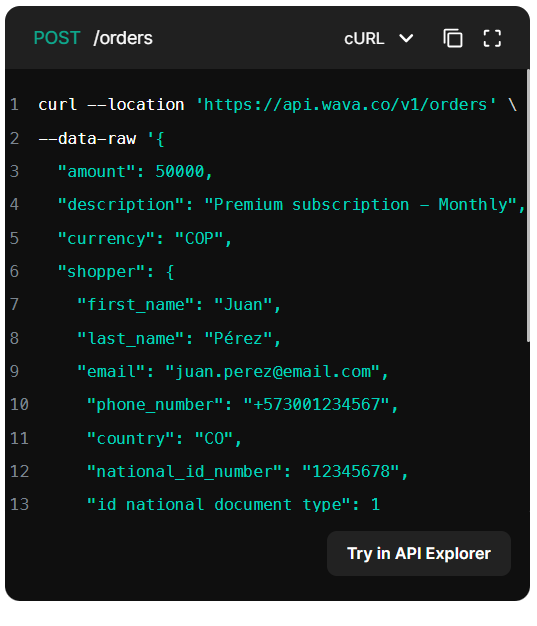The width and height of the screenshot is (537, 626).
Task: Click the "country": "CO" line
Action: 164,439
